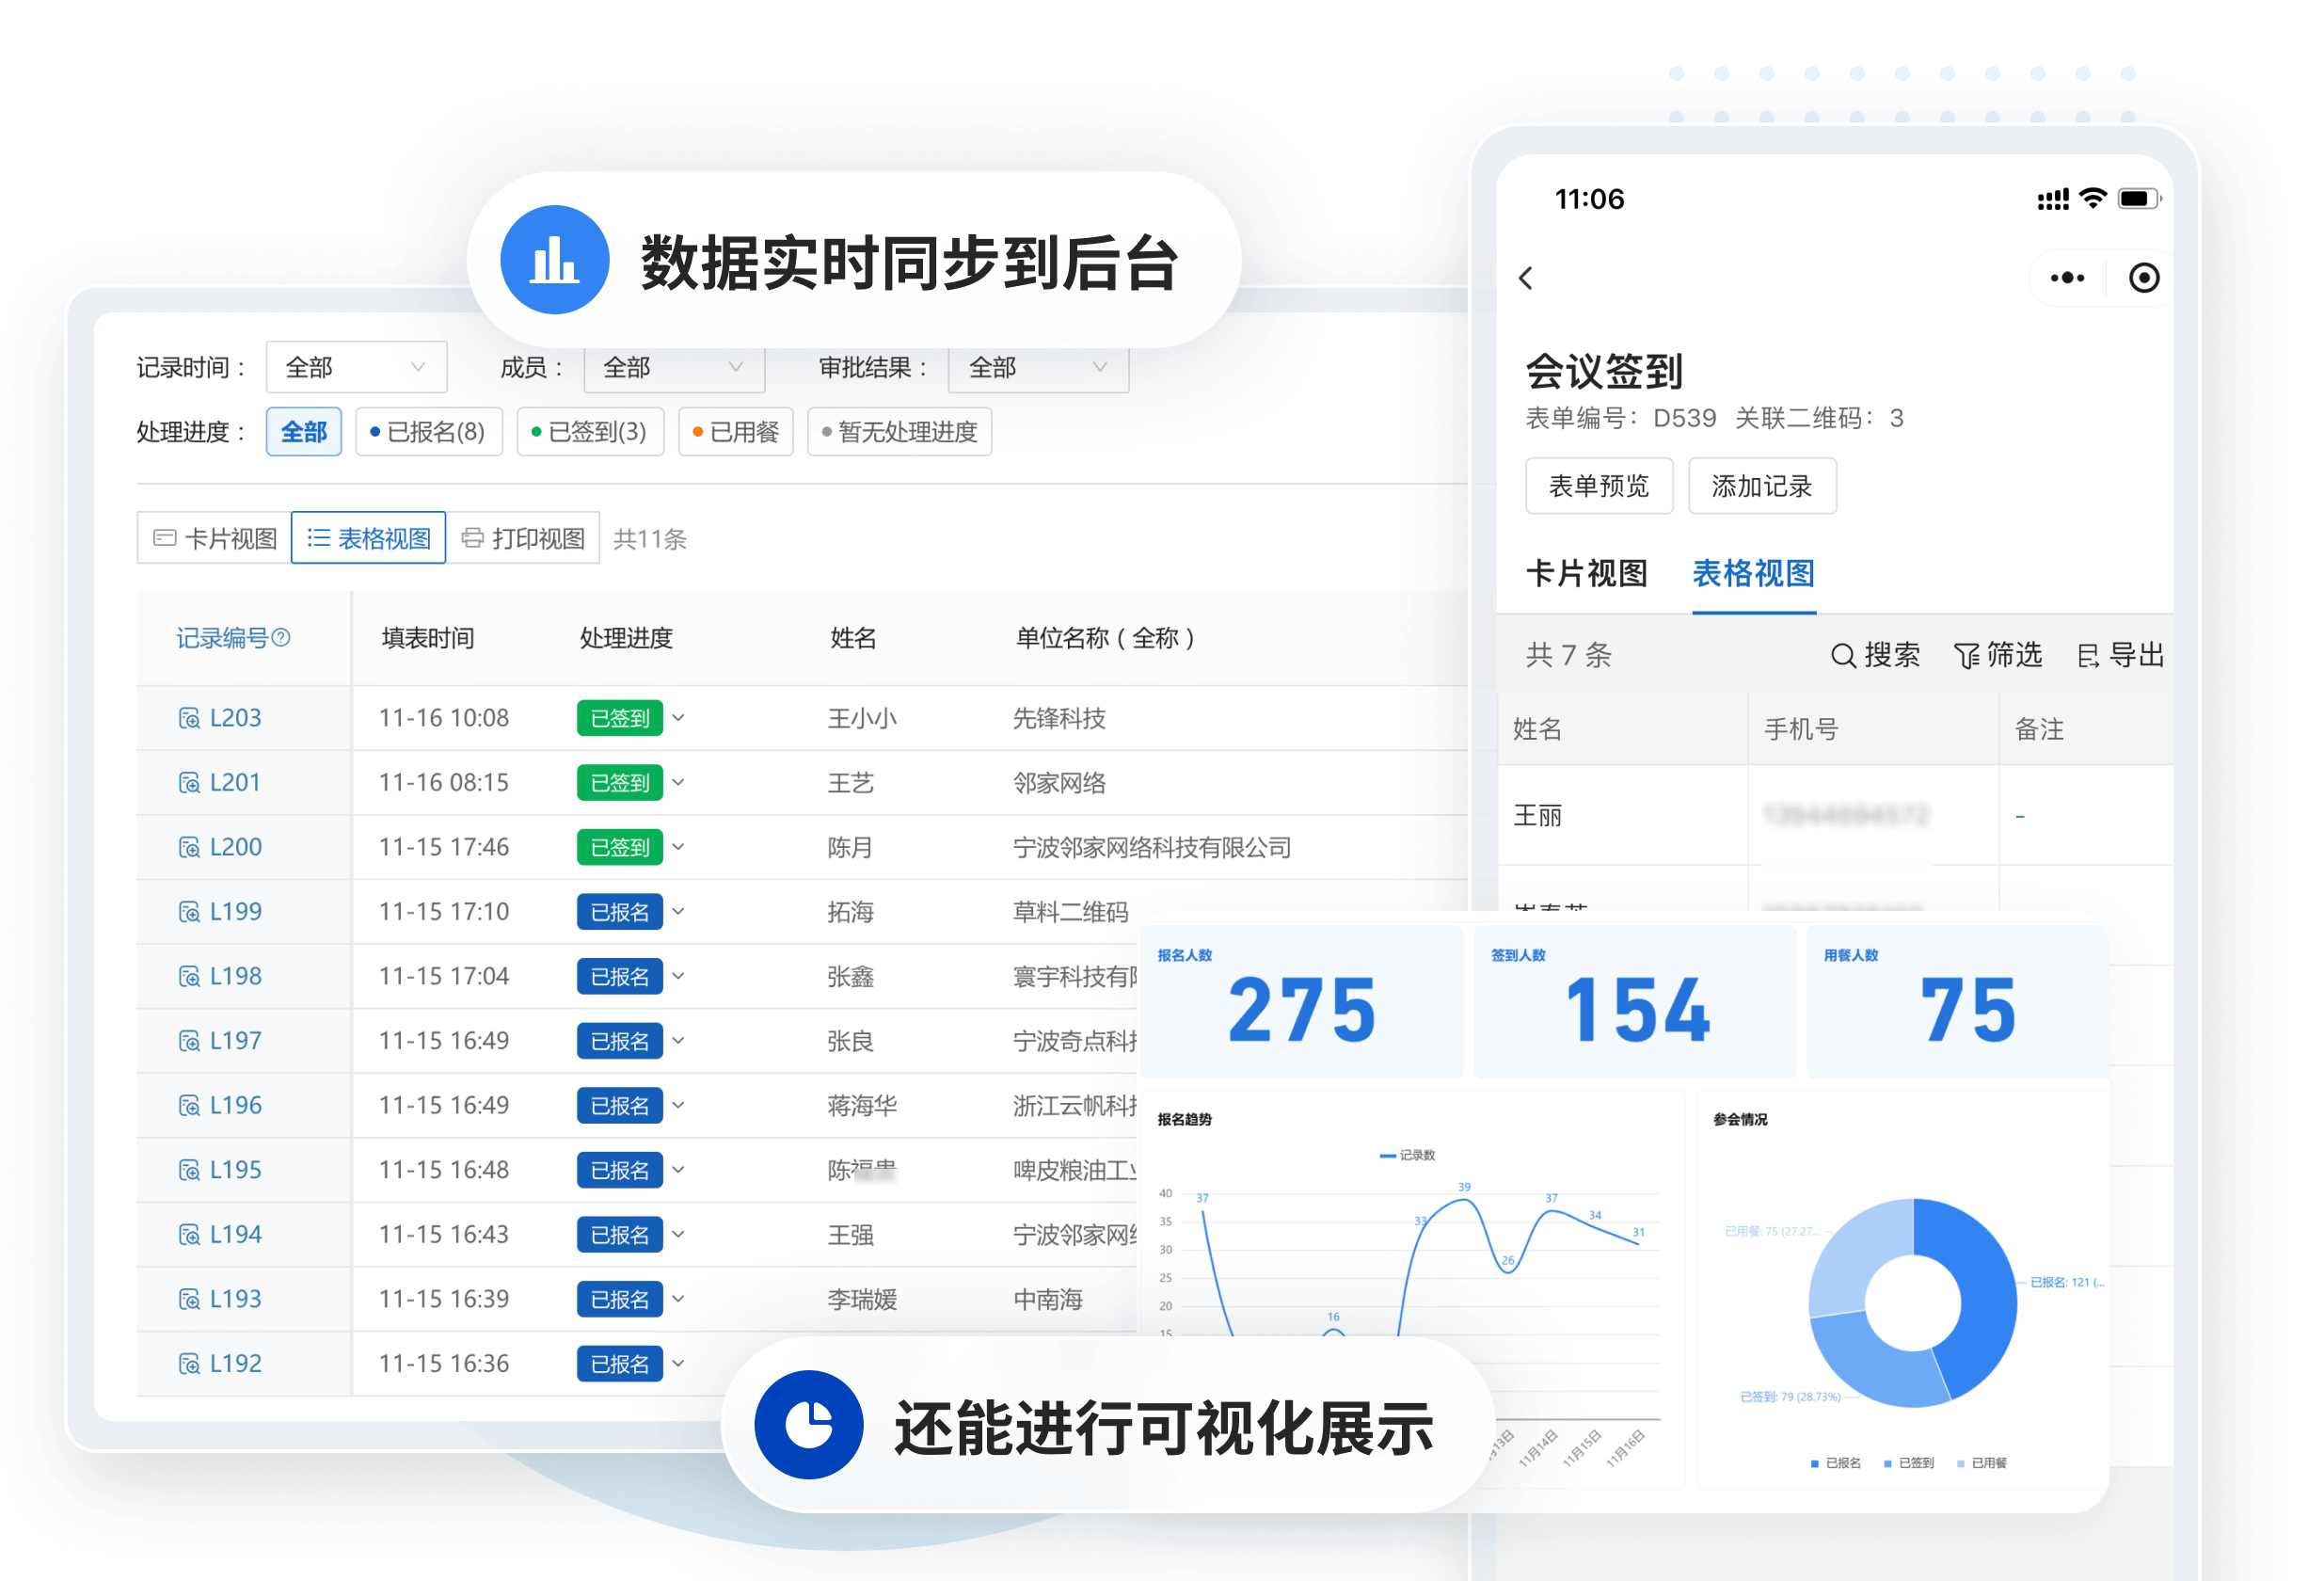Tap three-dot more menu in phone
Viewport: 2324px width, 1581px height.
click(x=2067, y=278)
